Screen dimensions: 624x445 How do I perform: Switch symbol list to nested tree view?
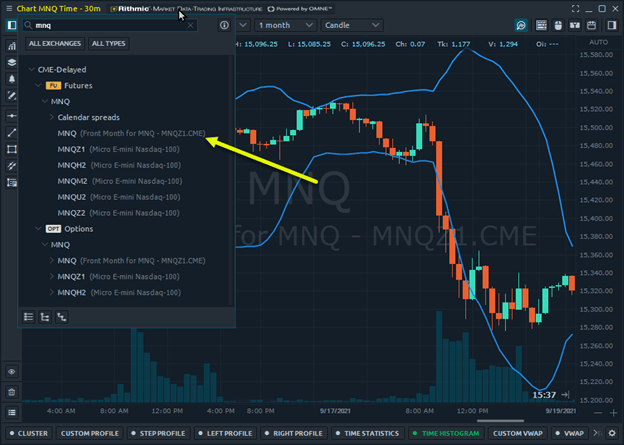click(x=62, y=317)
